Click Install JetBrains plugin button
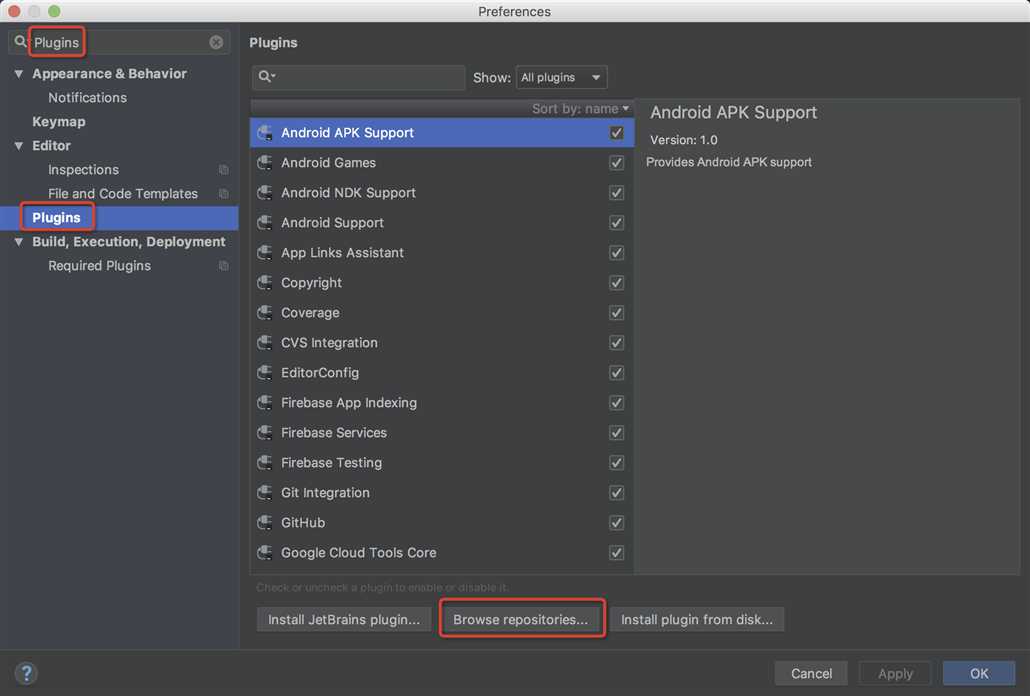 pyautogui.click(x=344, y=619)
